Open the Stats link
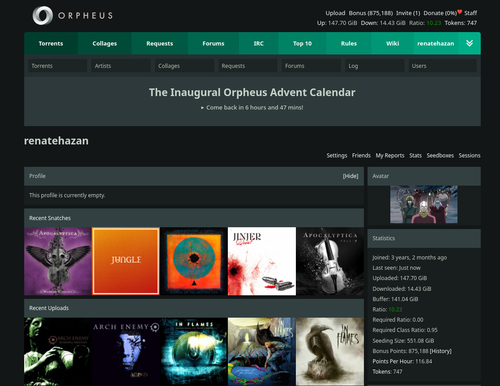This screenshot has height=386, width=500. 415,155
